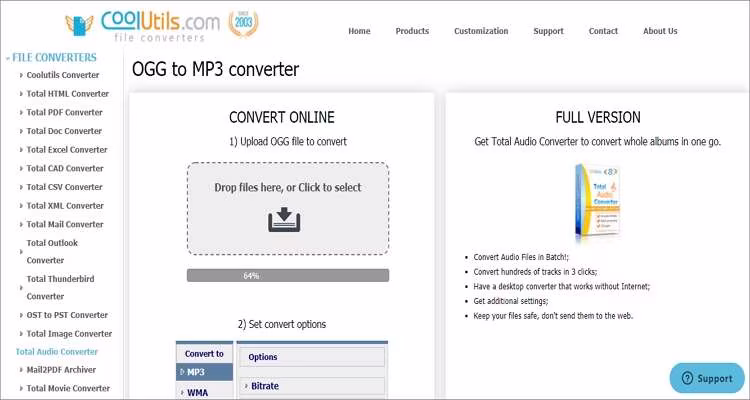Click the OGG to MP3 converter heading

[x=215, y=69]
